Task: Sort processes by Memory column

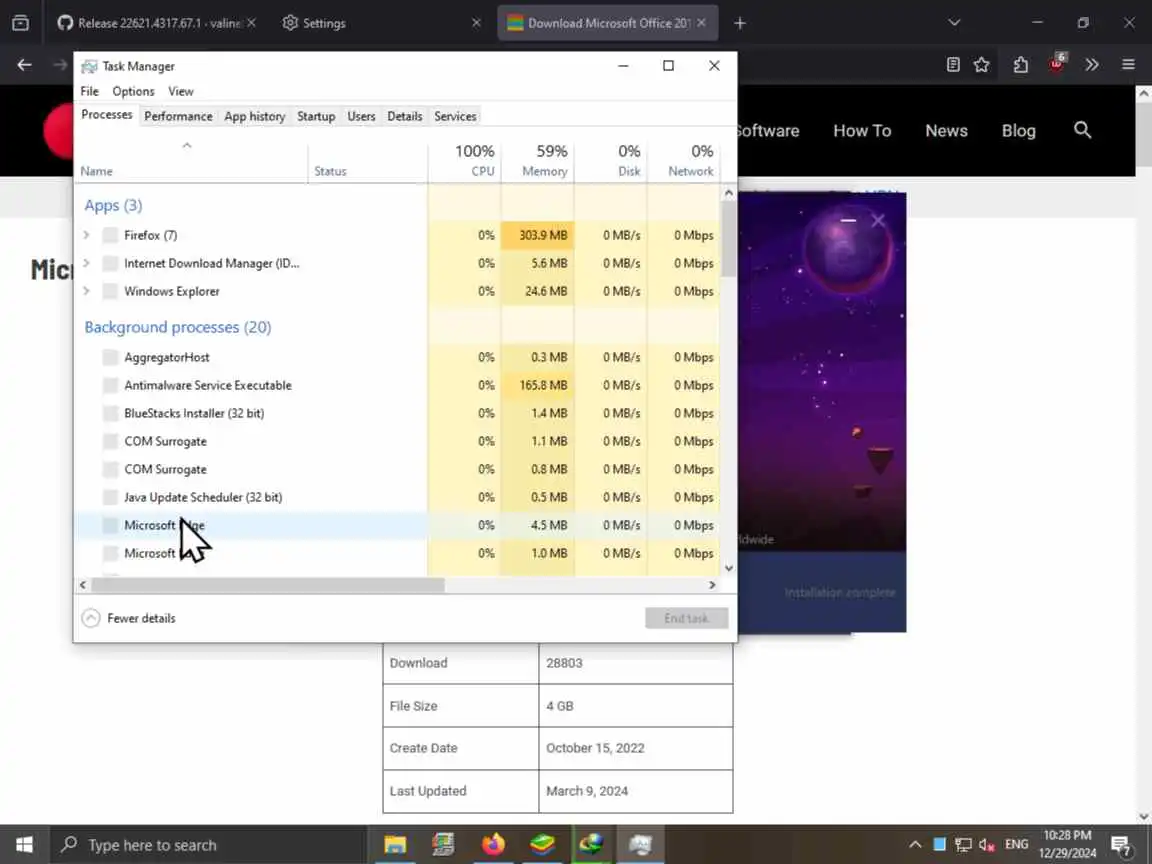Action: 537,160
